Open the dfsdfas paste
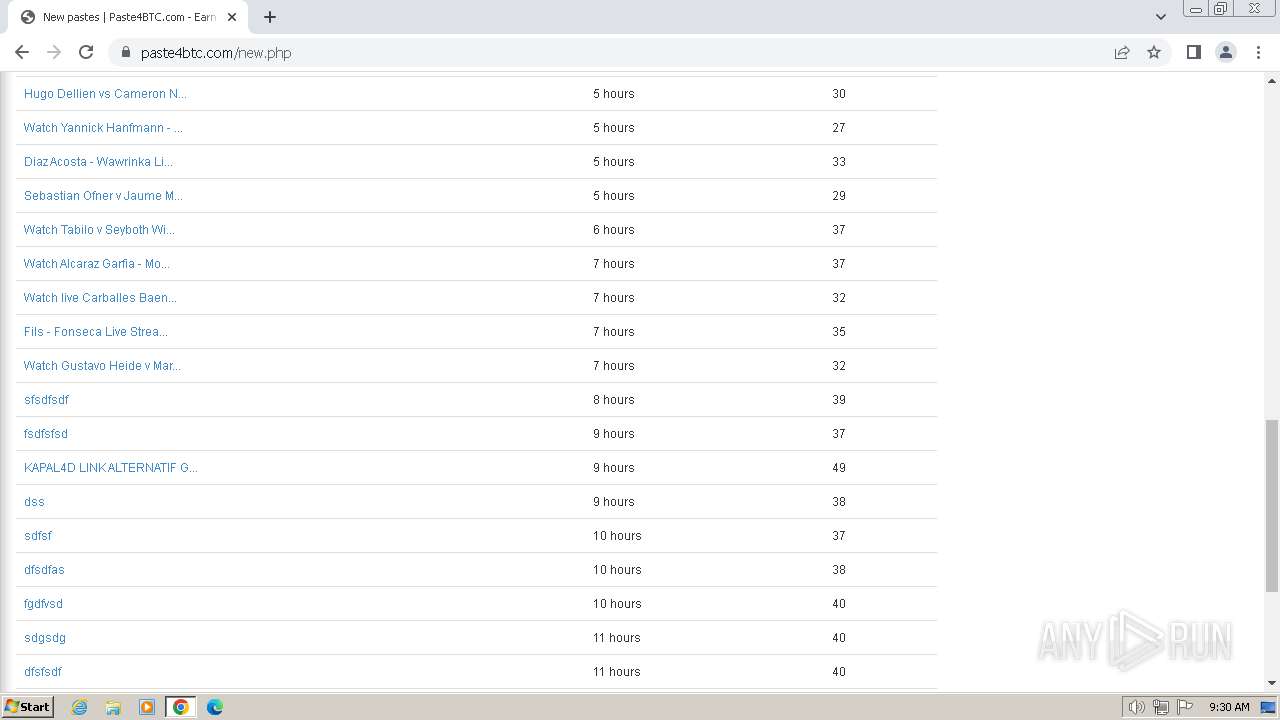This screenshot has width=1280, height=720. [x=44, y=570]
